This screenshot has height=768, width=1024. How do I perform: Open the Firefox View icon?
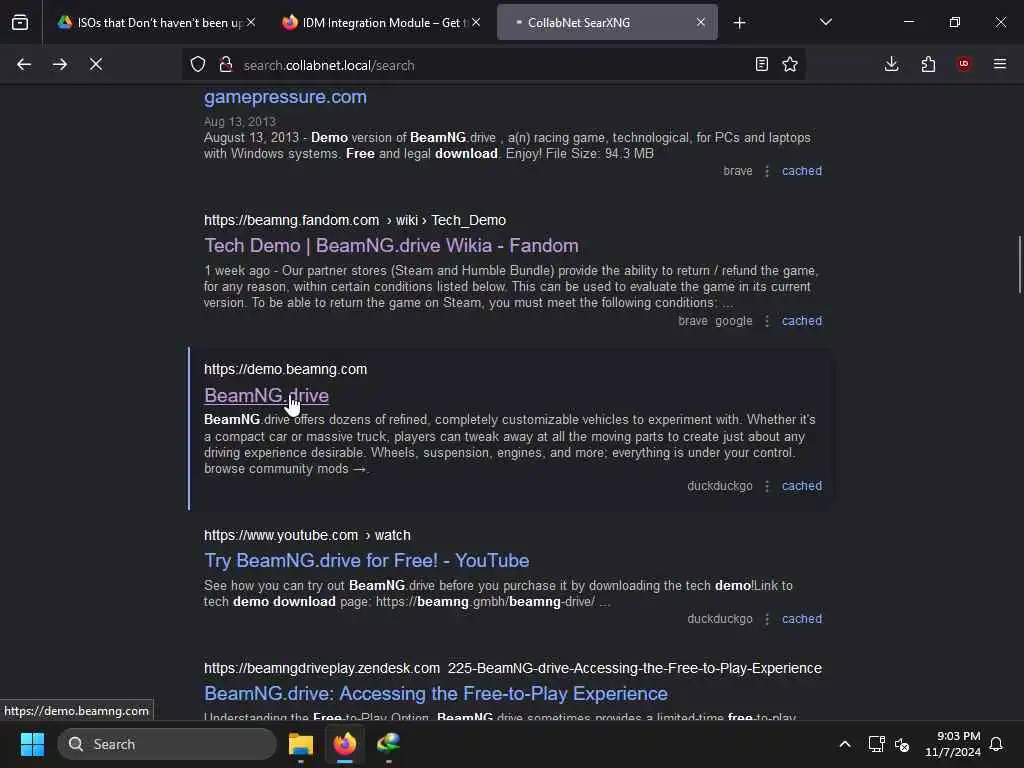[20, 22]
